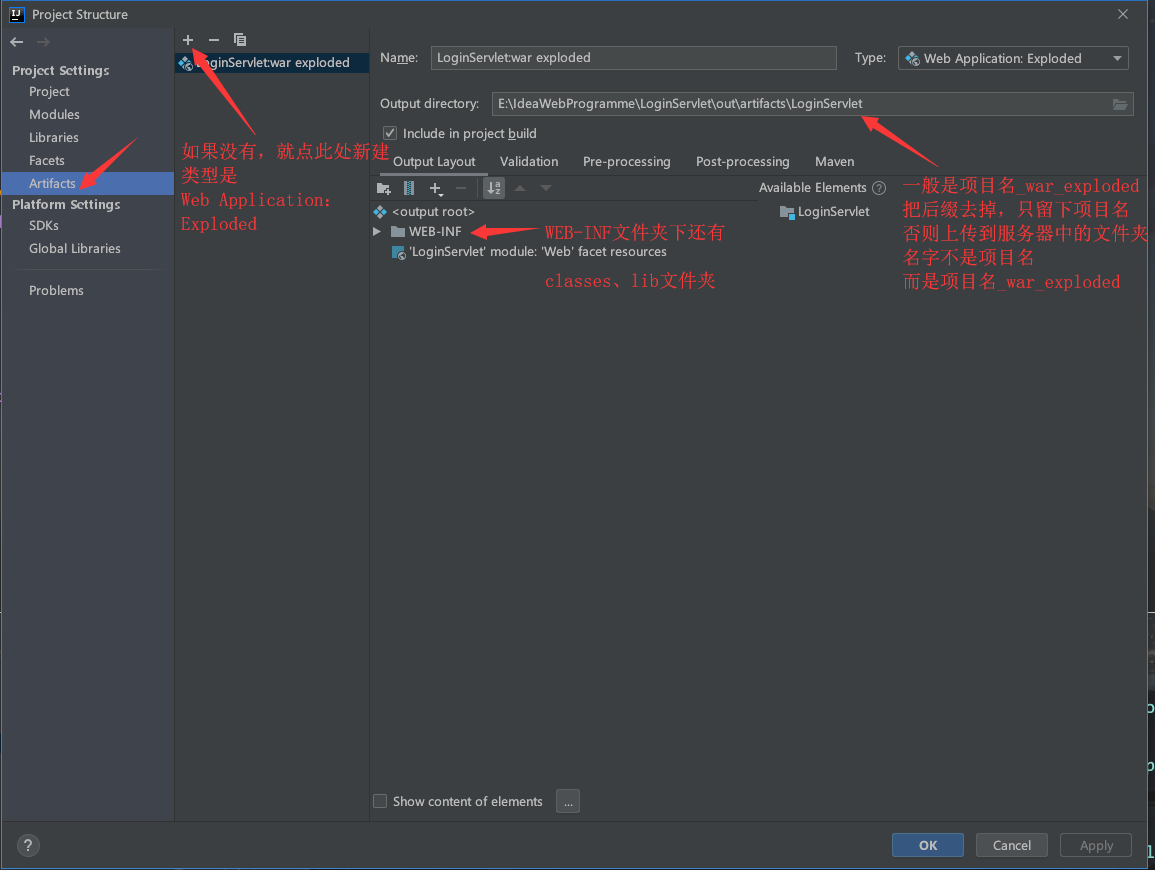The image size is (1155, 870).
Task: Click the help question mark button
Action: 28,846
